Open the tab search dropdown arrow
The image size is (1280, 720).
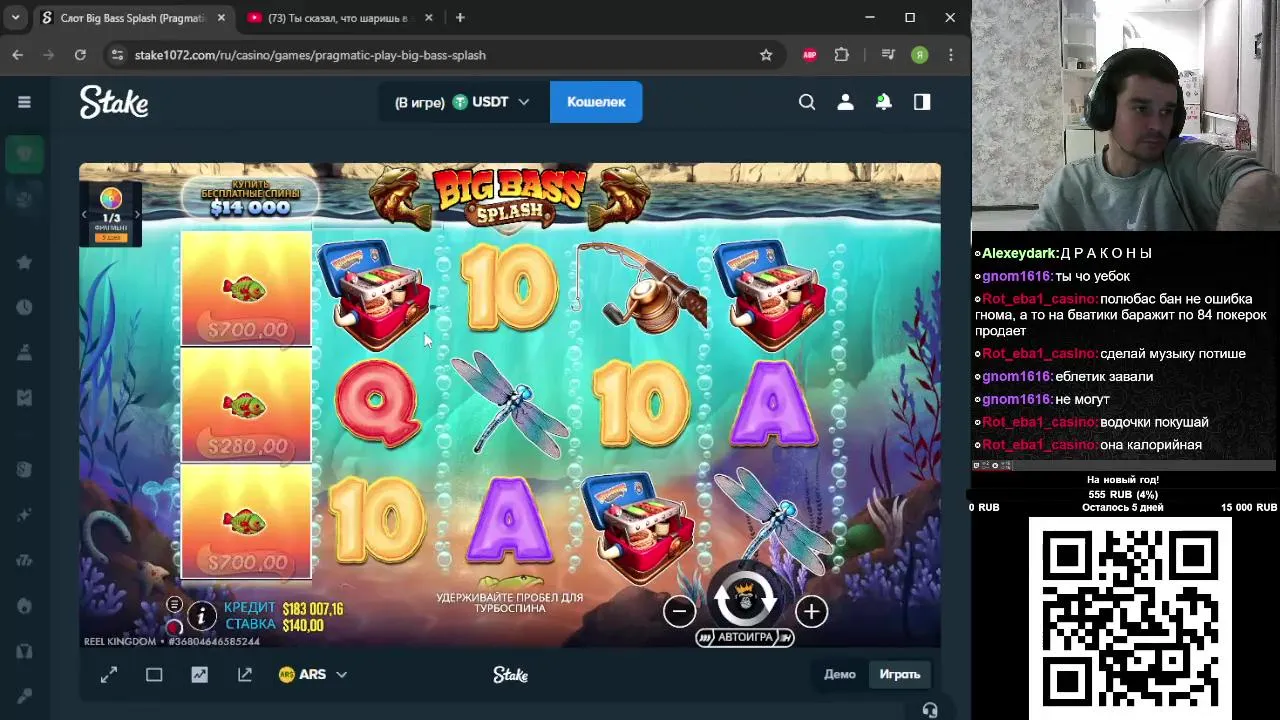pos(15,18)
